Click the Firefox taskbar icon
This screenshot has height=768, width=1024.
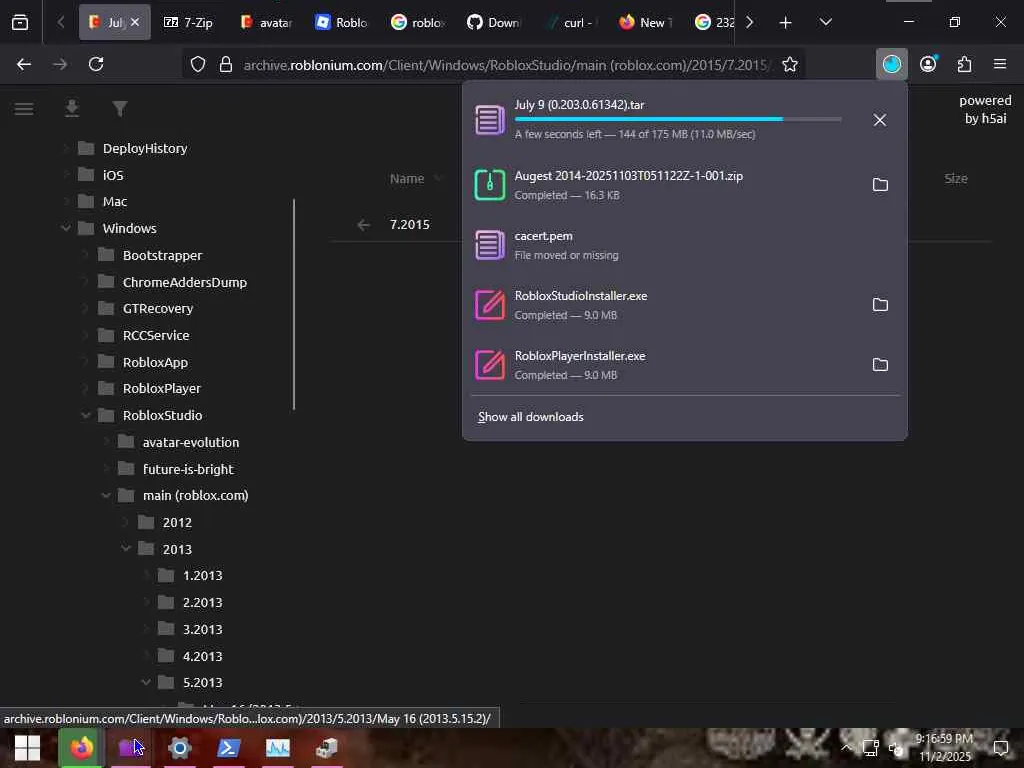(81, 748)
